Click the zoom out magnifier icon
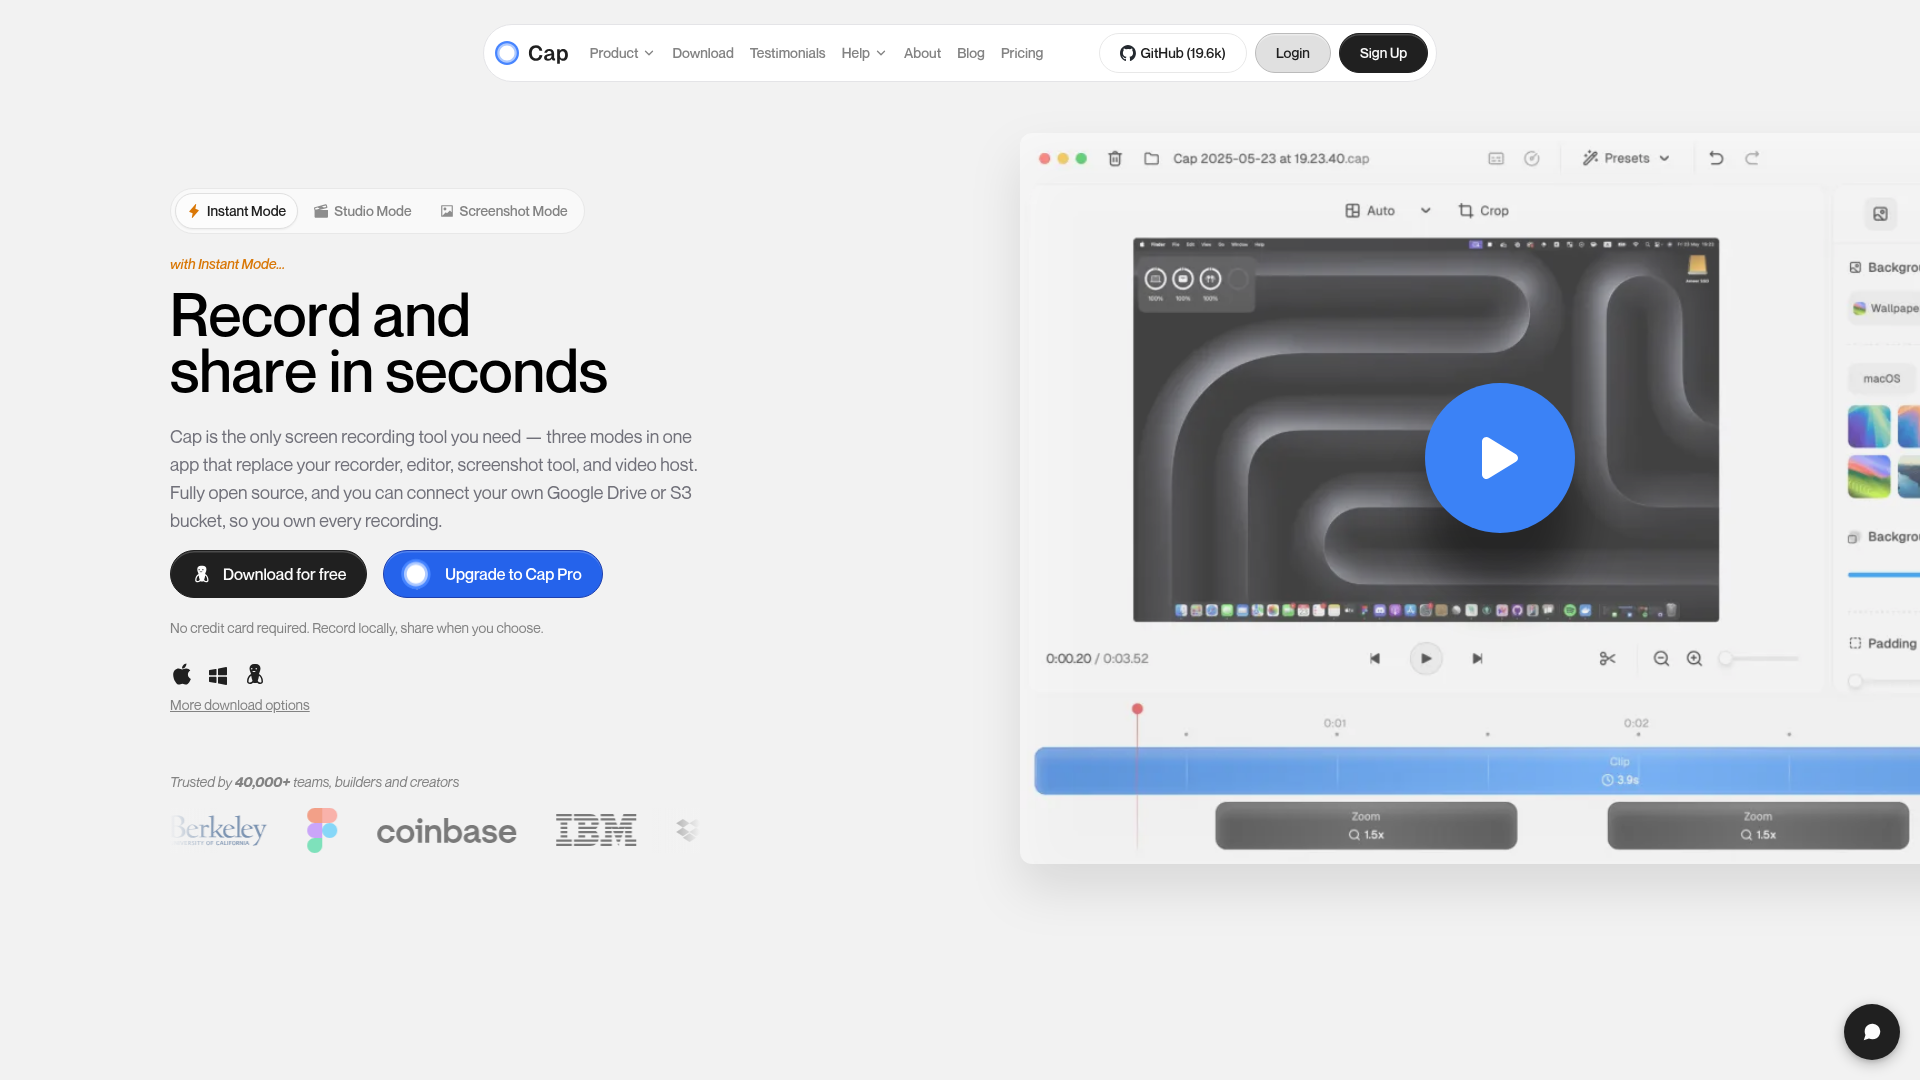1920x1080 pixels. (1661, 658)
